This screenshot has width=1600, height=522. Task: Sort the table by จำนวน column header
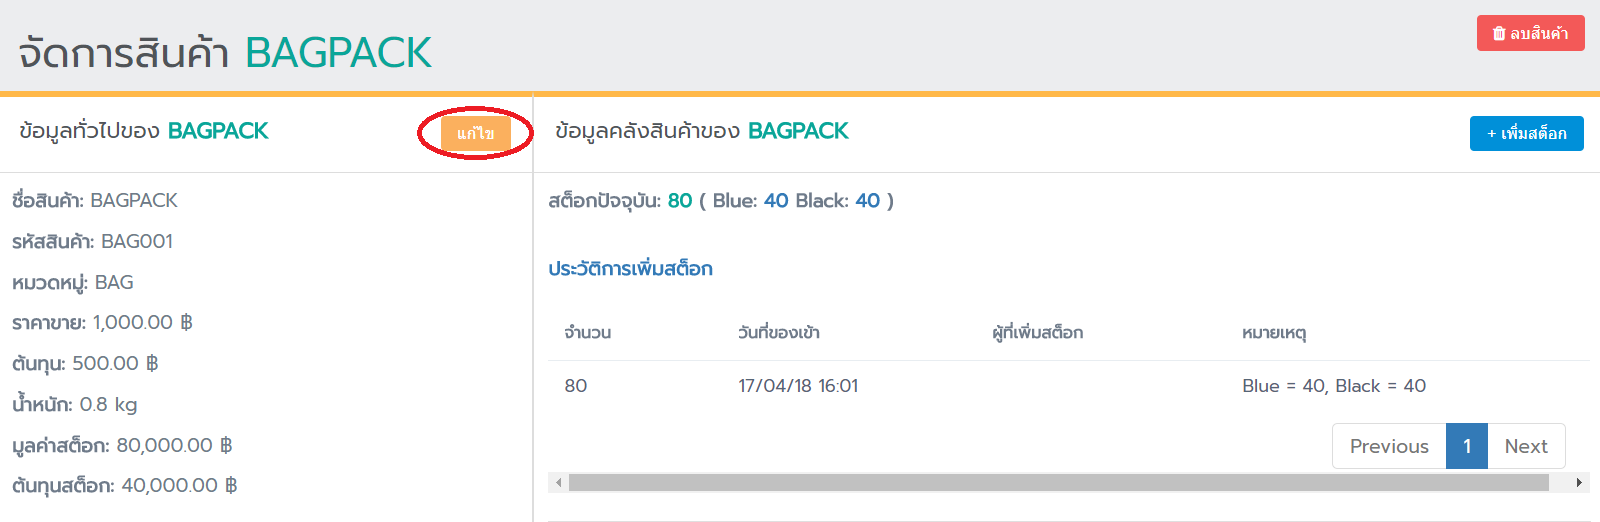pos(587,332)
